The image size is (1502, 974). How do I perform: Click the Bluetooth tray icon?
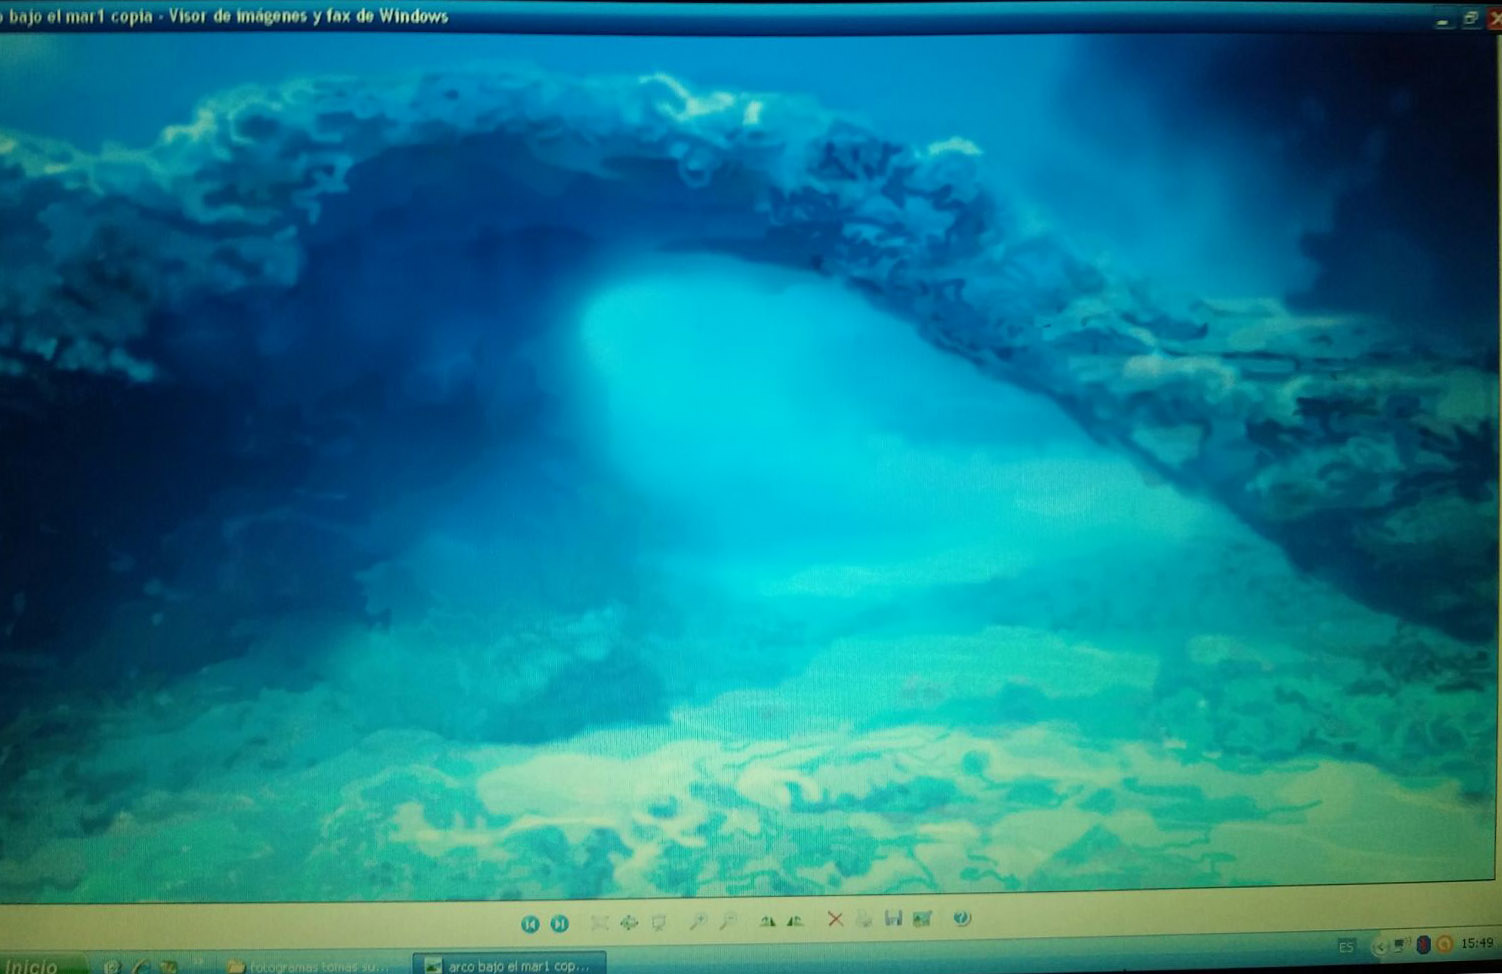1423,945
